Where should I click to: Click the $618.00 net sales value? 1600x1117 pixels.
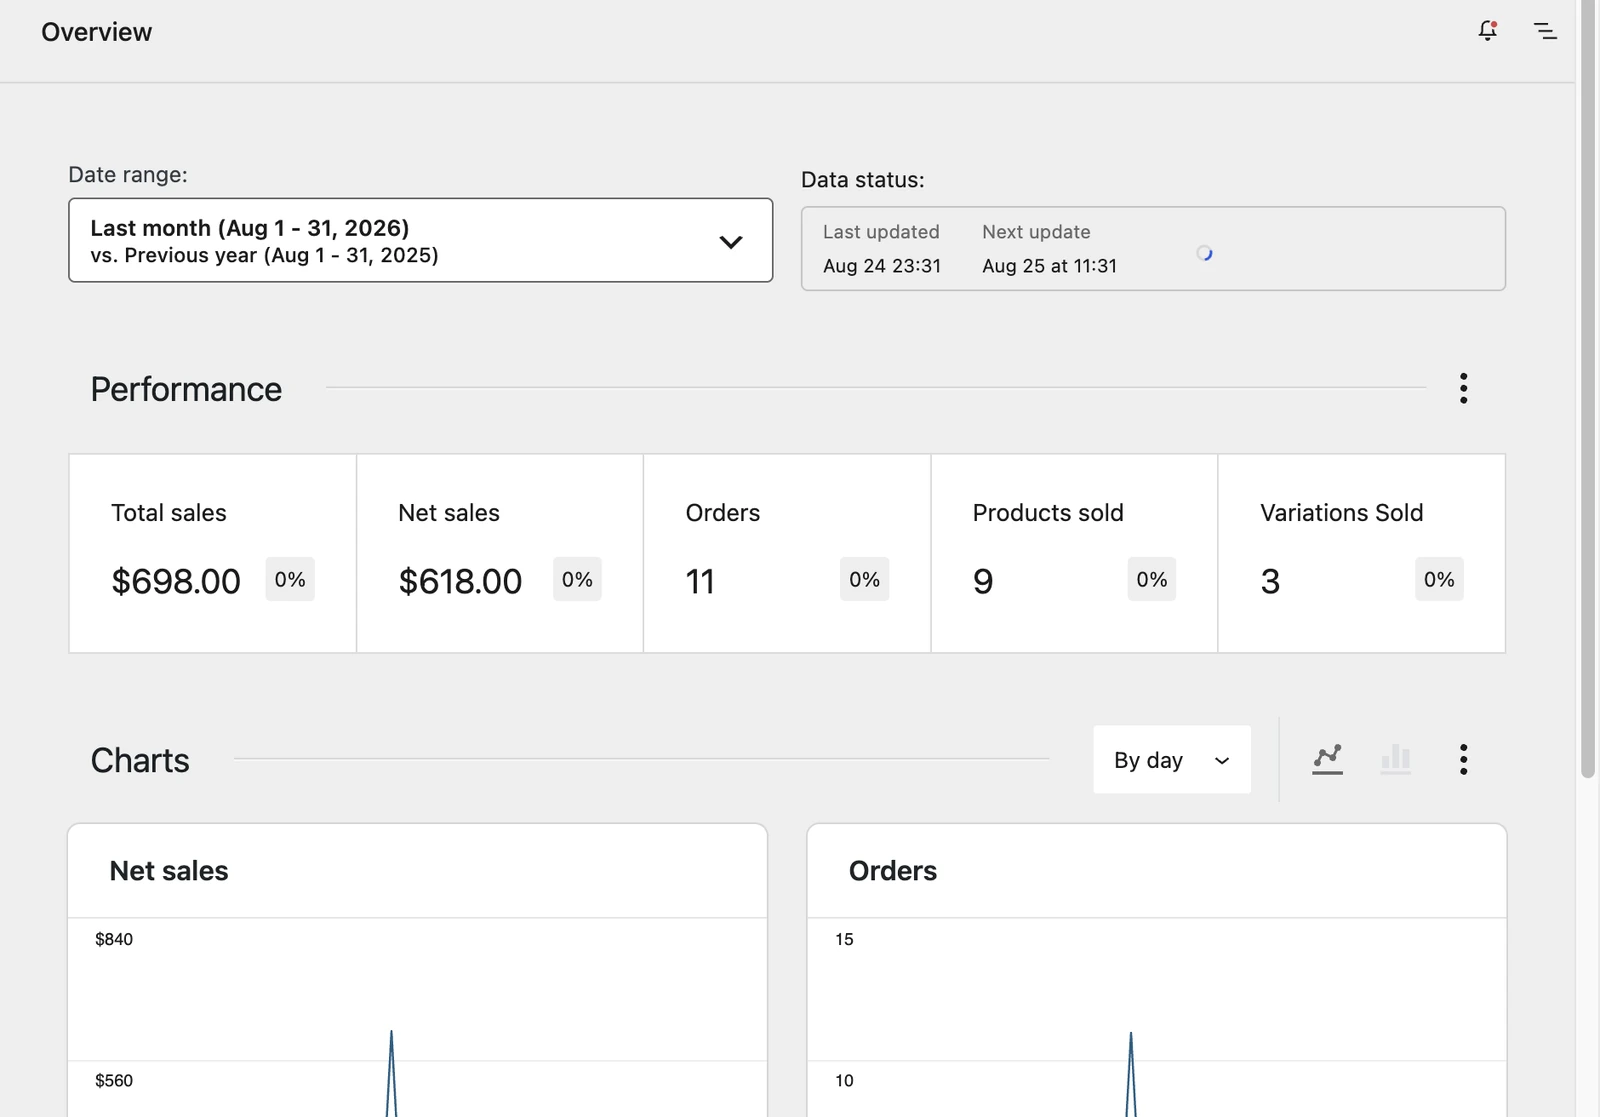coord(460,581)
